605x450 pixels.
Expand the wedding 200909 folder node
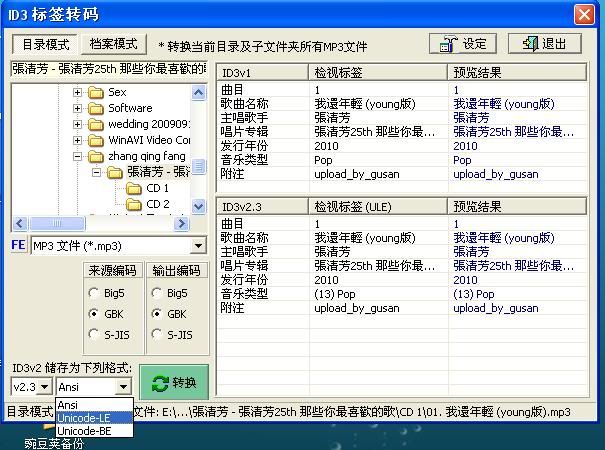(77, 125)
